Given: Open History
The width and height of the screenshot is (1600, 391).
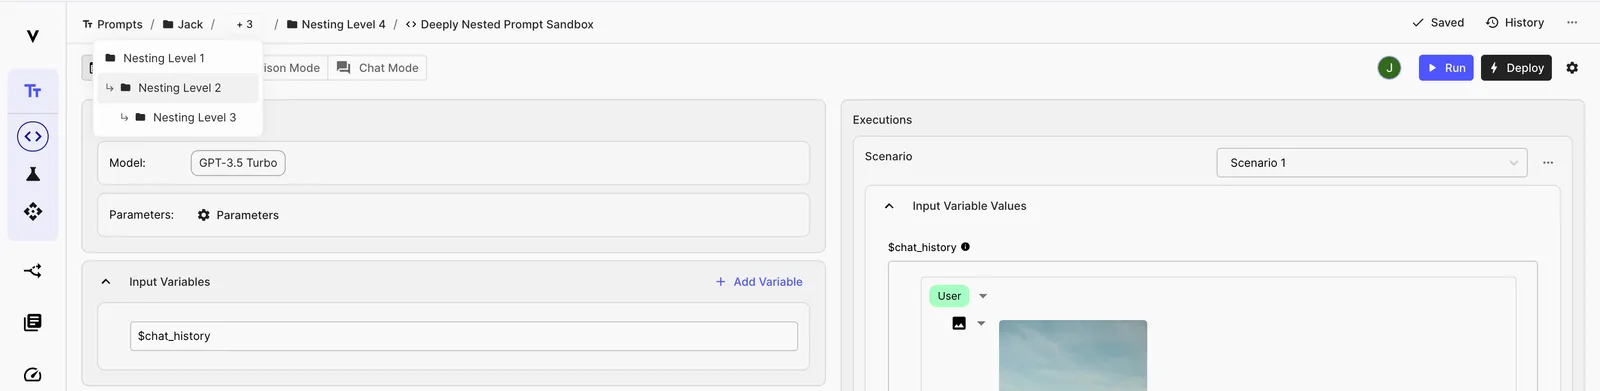Looking at the screenshot, I should (x=1515, y=22).
